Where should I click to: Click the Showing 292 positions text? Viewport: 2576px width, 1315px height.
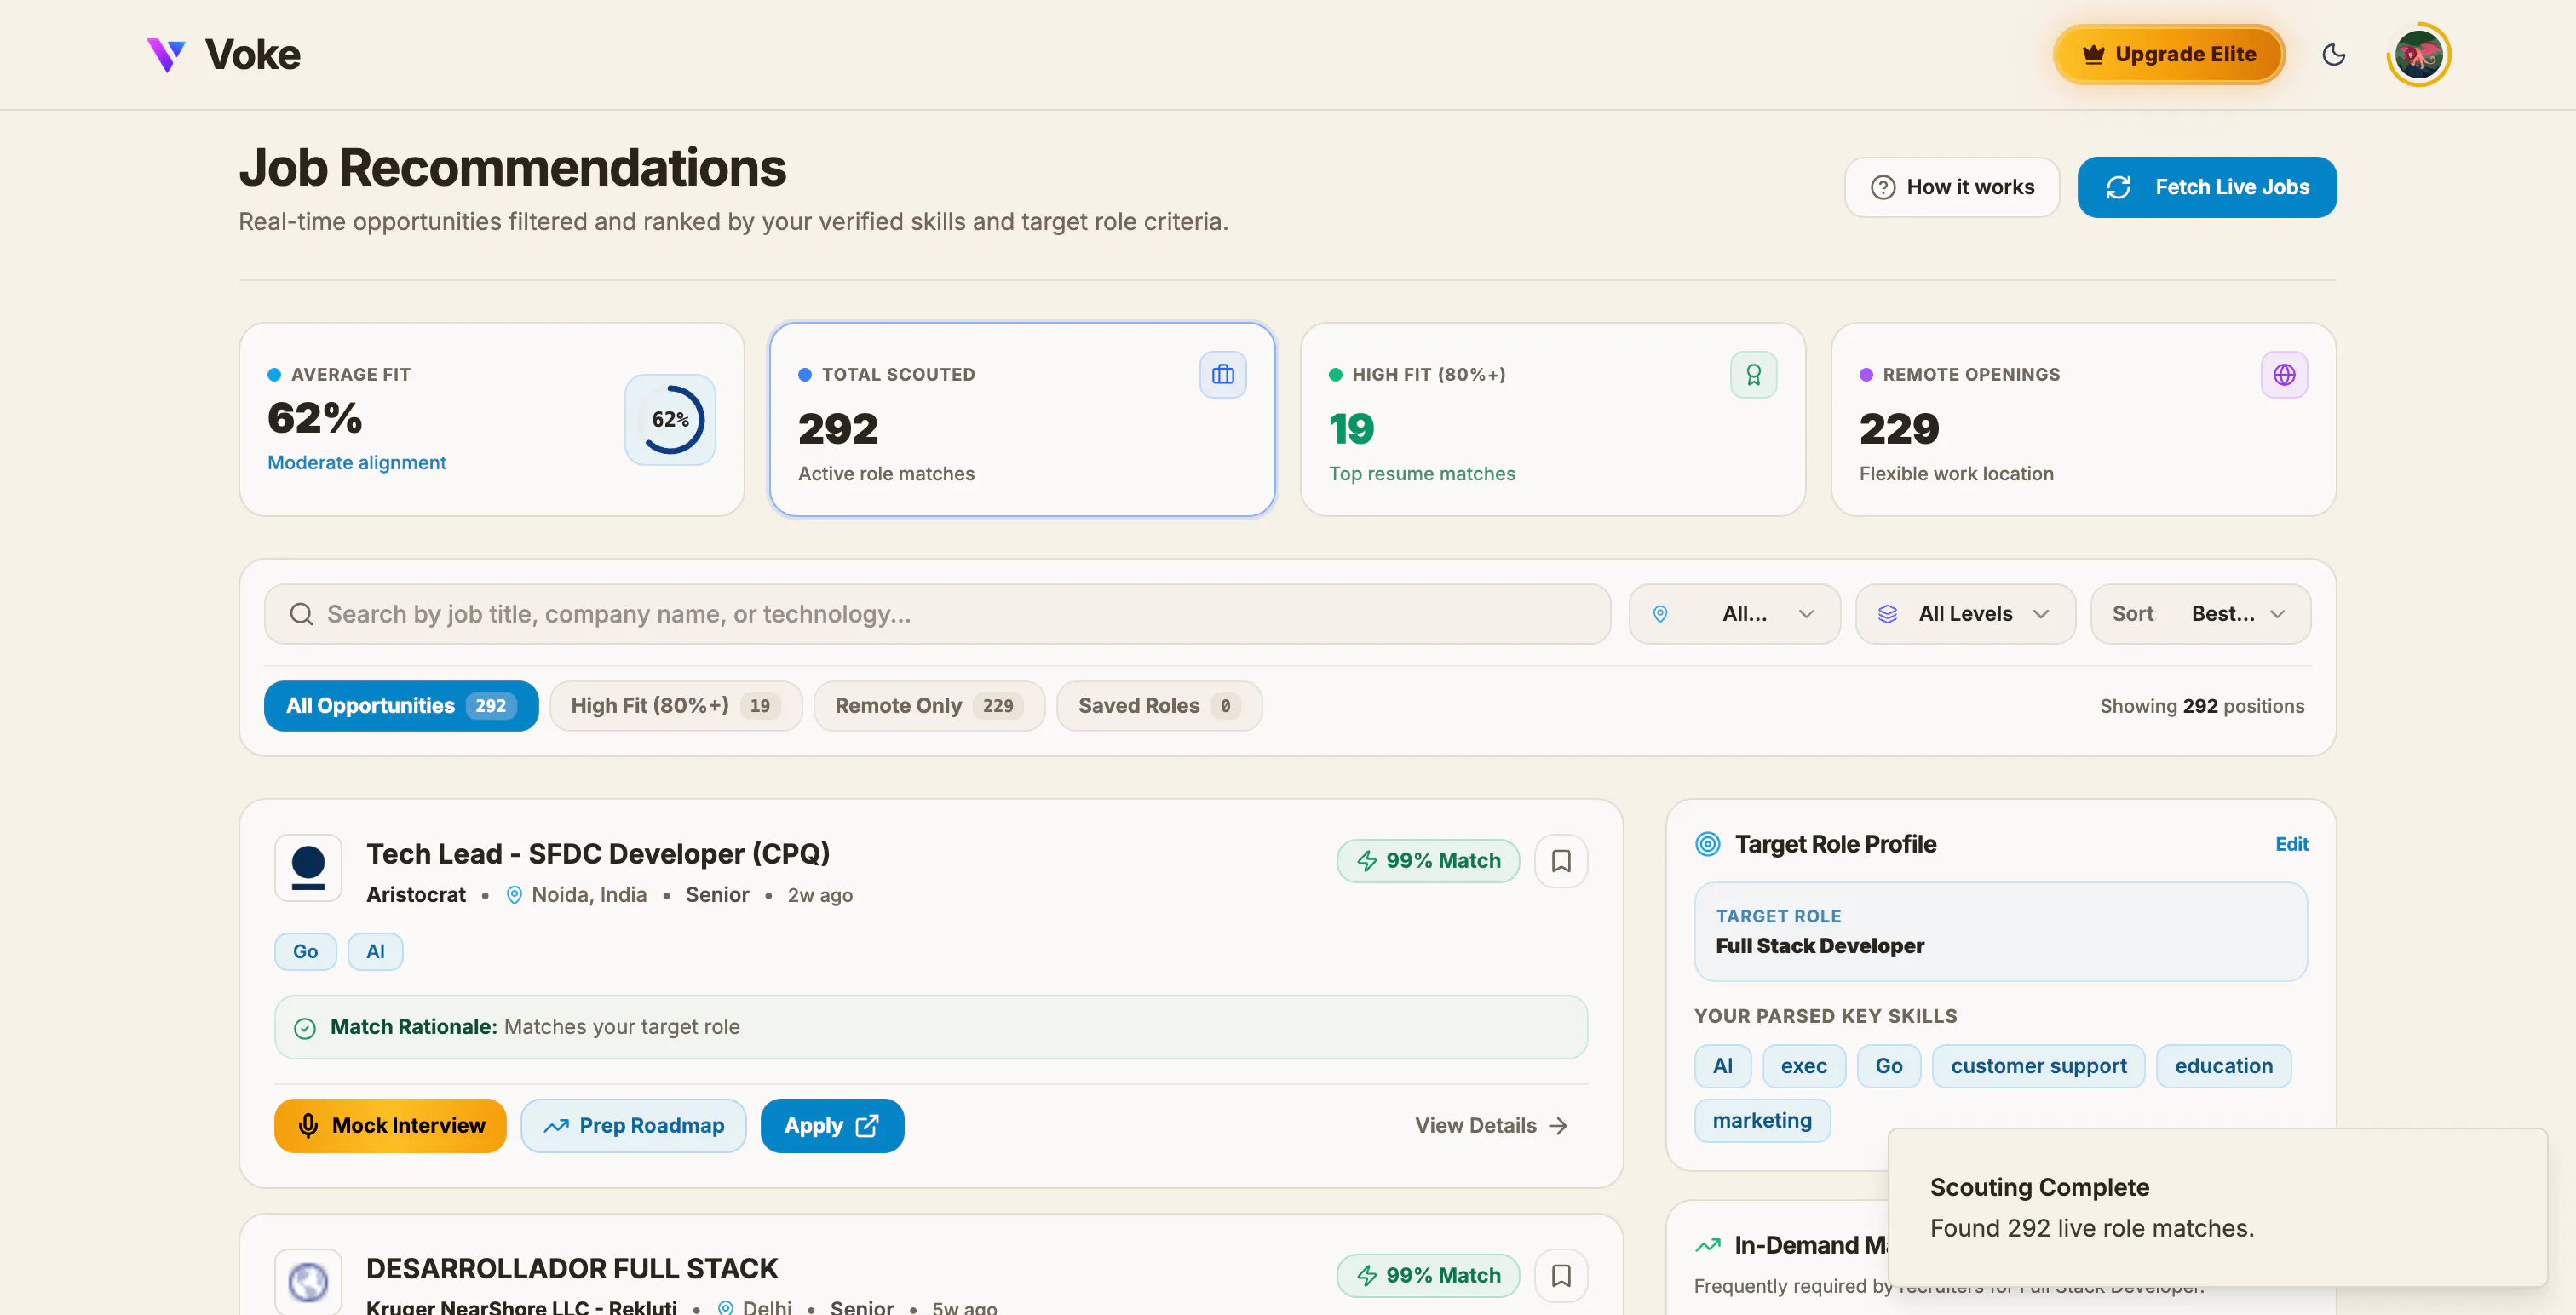click(x=2201, y=706)
